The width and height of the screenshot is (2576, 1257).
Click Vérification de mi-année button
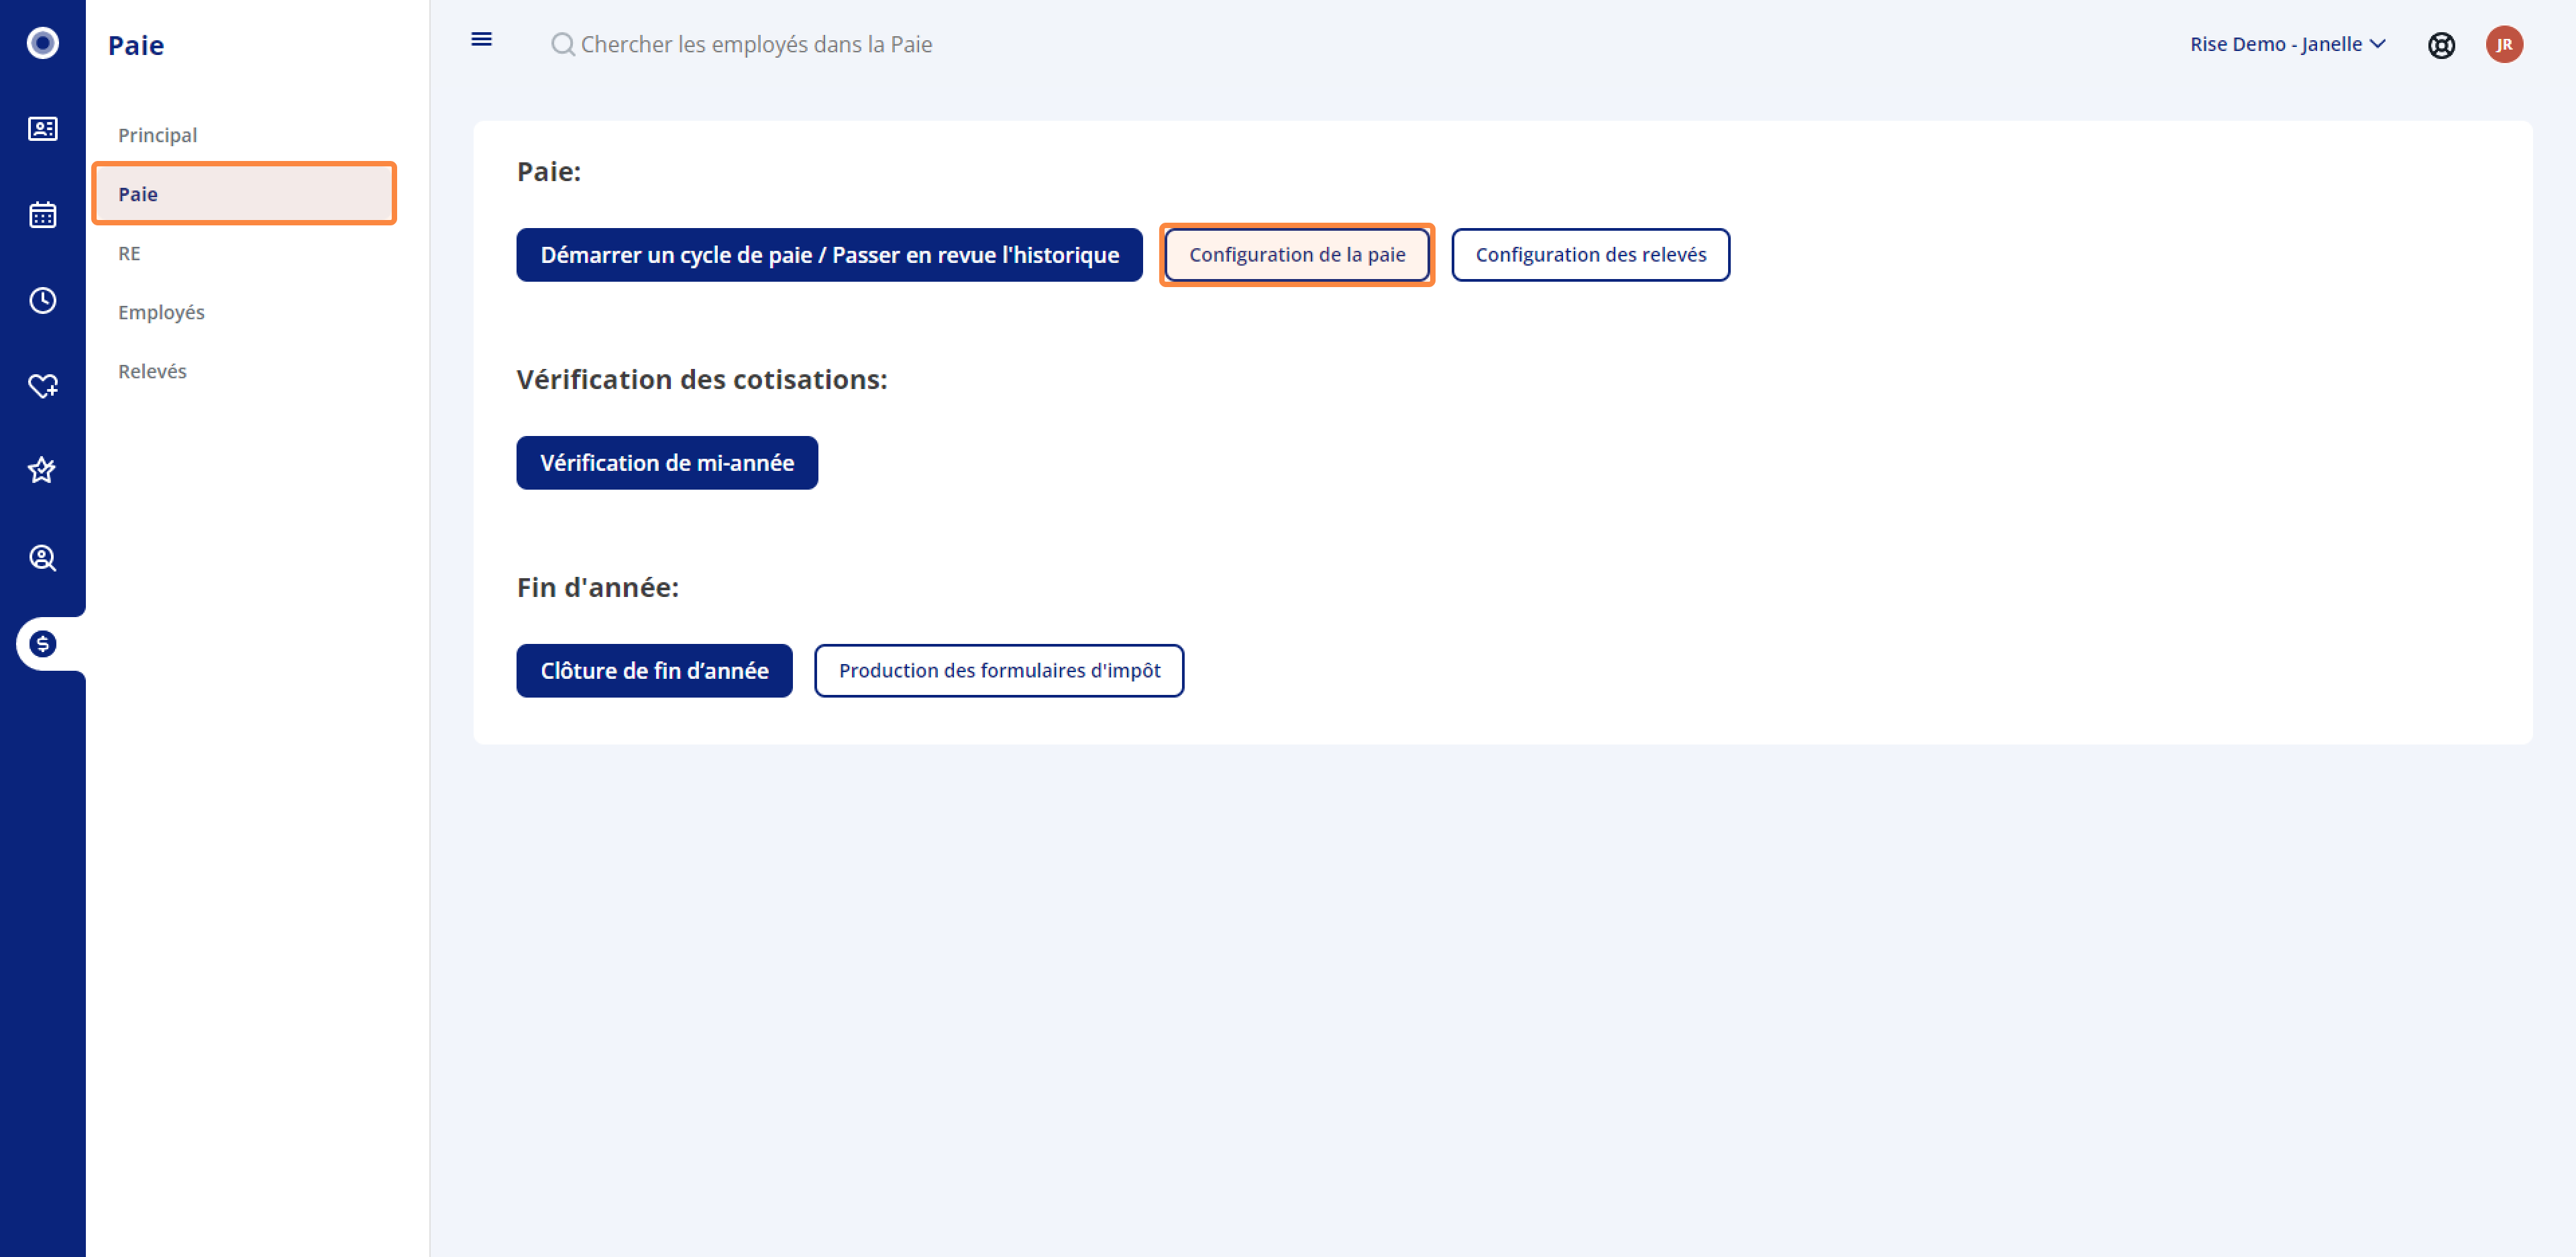pyautogui.click(x=667, y=463)
